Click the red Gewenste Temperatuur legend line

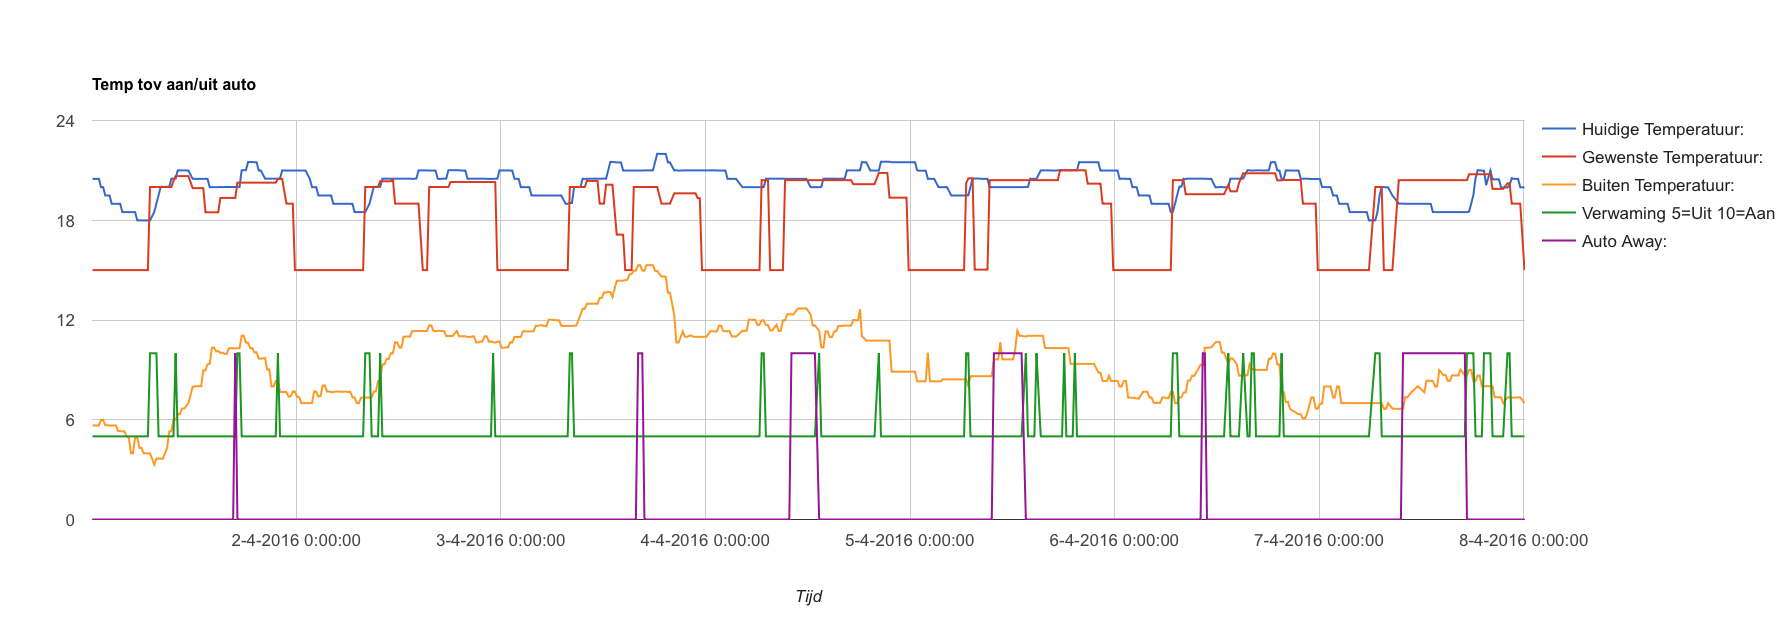pos(1559,157)
